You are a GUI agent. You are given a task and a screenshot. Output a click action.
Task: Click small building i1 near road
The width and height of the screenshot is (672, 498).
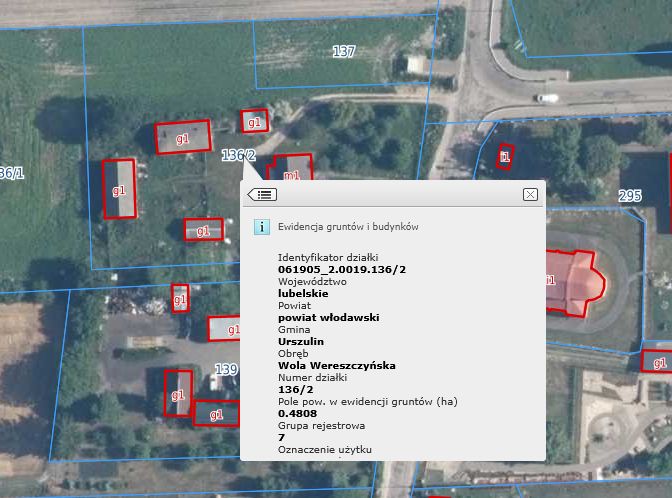coord(505,156)
